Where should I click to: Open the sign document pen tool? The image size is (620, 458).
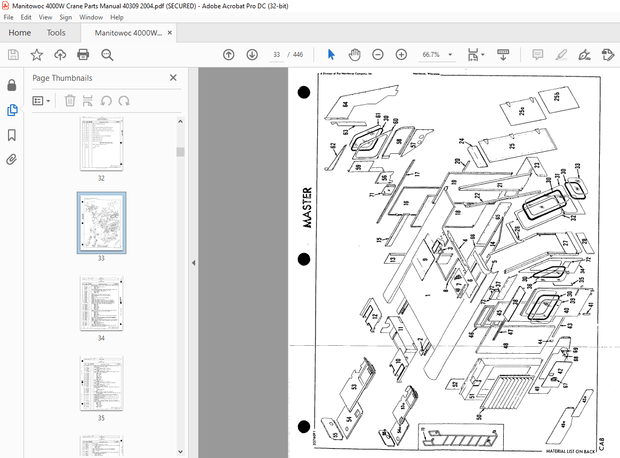tap(584, 55)
